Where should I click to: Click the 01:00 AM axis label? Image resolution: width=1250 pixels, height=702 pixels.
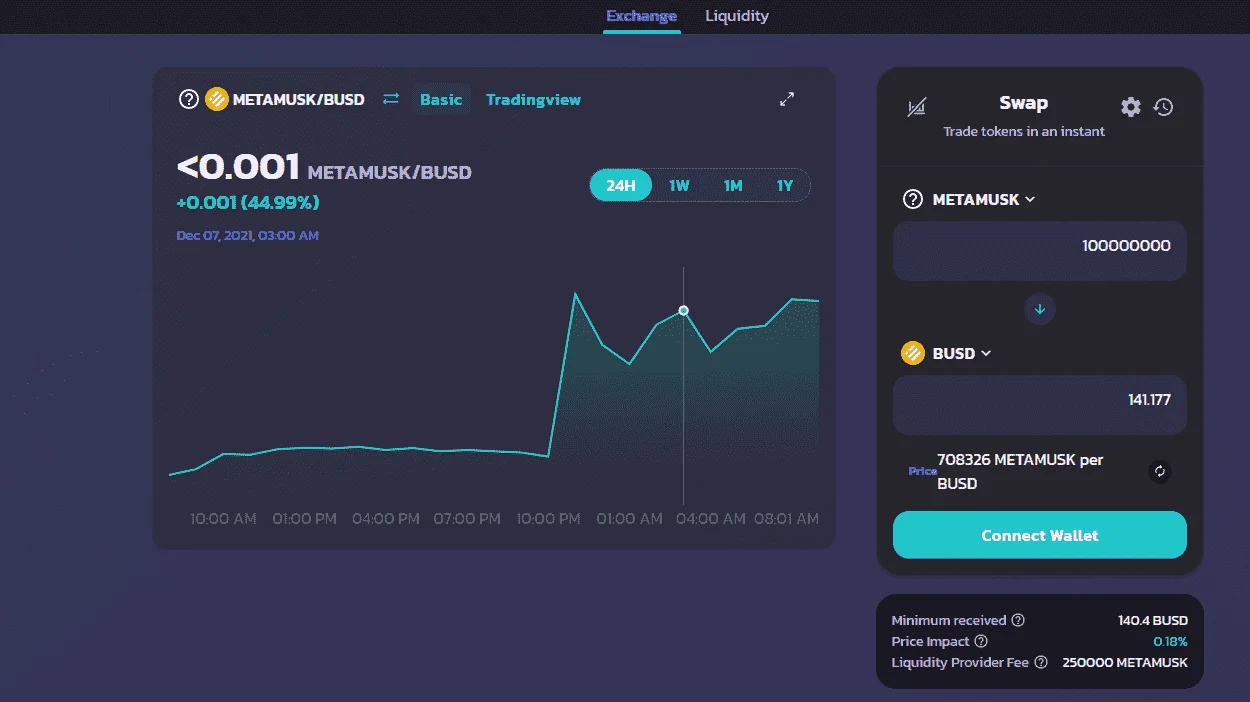(630, 518)
